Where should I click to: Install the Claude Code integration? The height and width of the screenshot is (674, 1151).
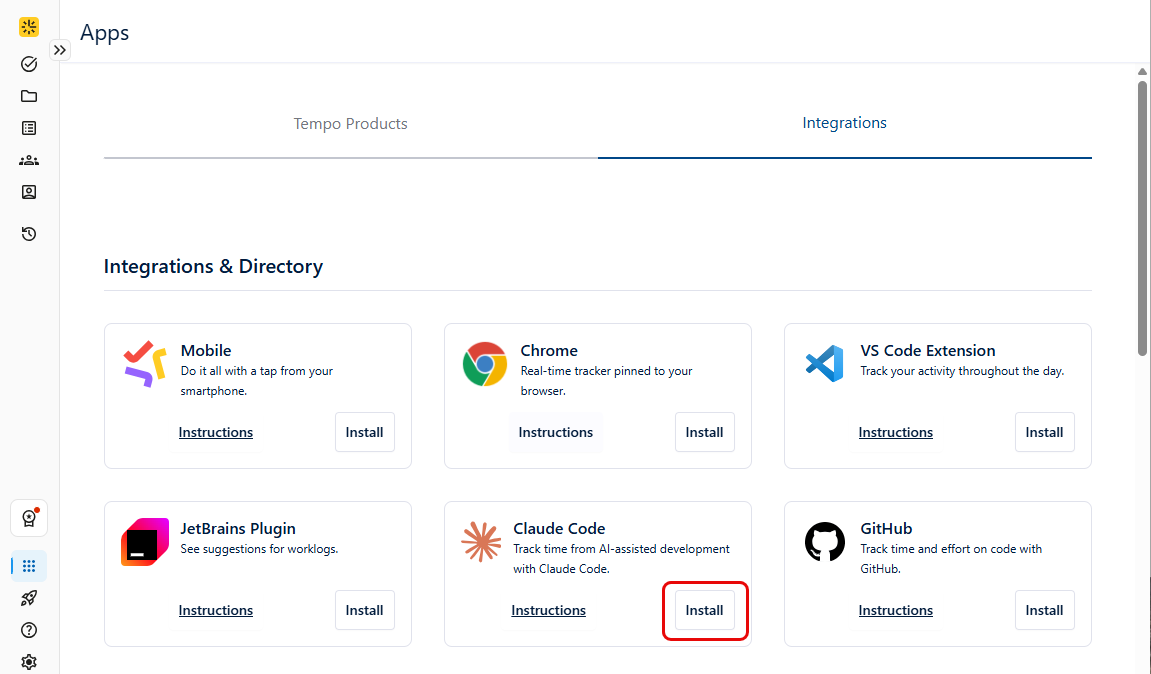click(705, 610)
